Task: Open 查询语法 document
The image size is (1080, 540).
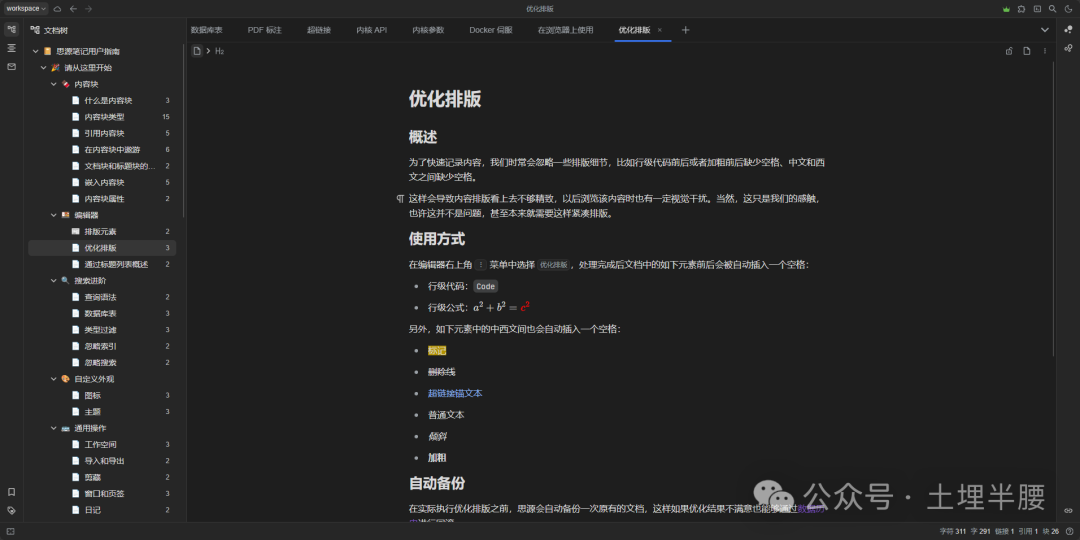Action: pos(102,297)
